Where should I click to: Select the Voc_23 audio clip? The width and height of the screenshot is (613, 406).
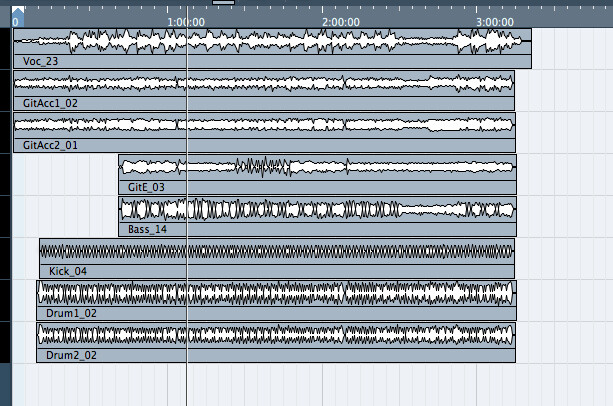[x=272, y=48]
